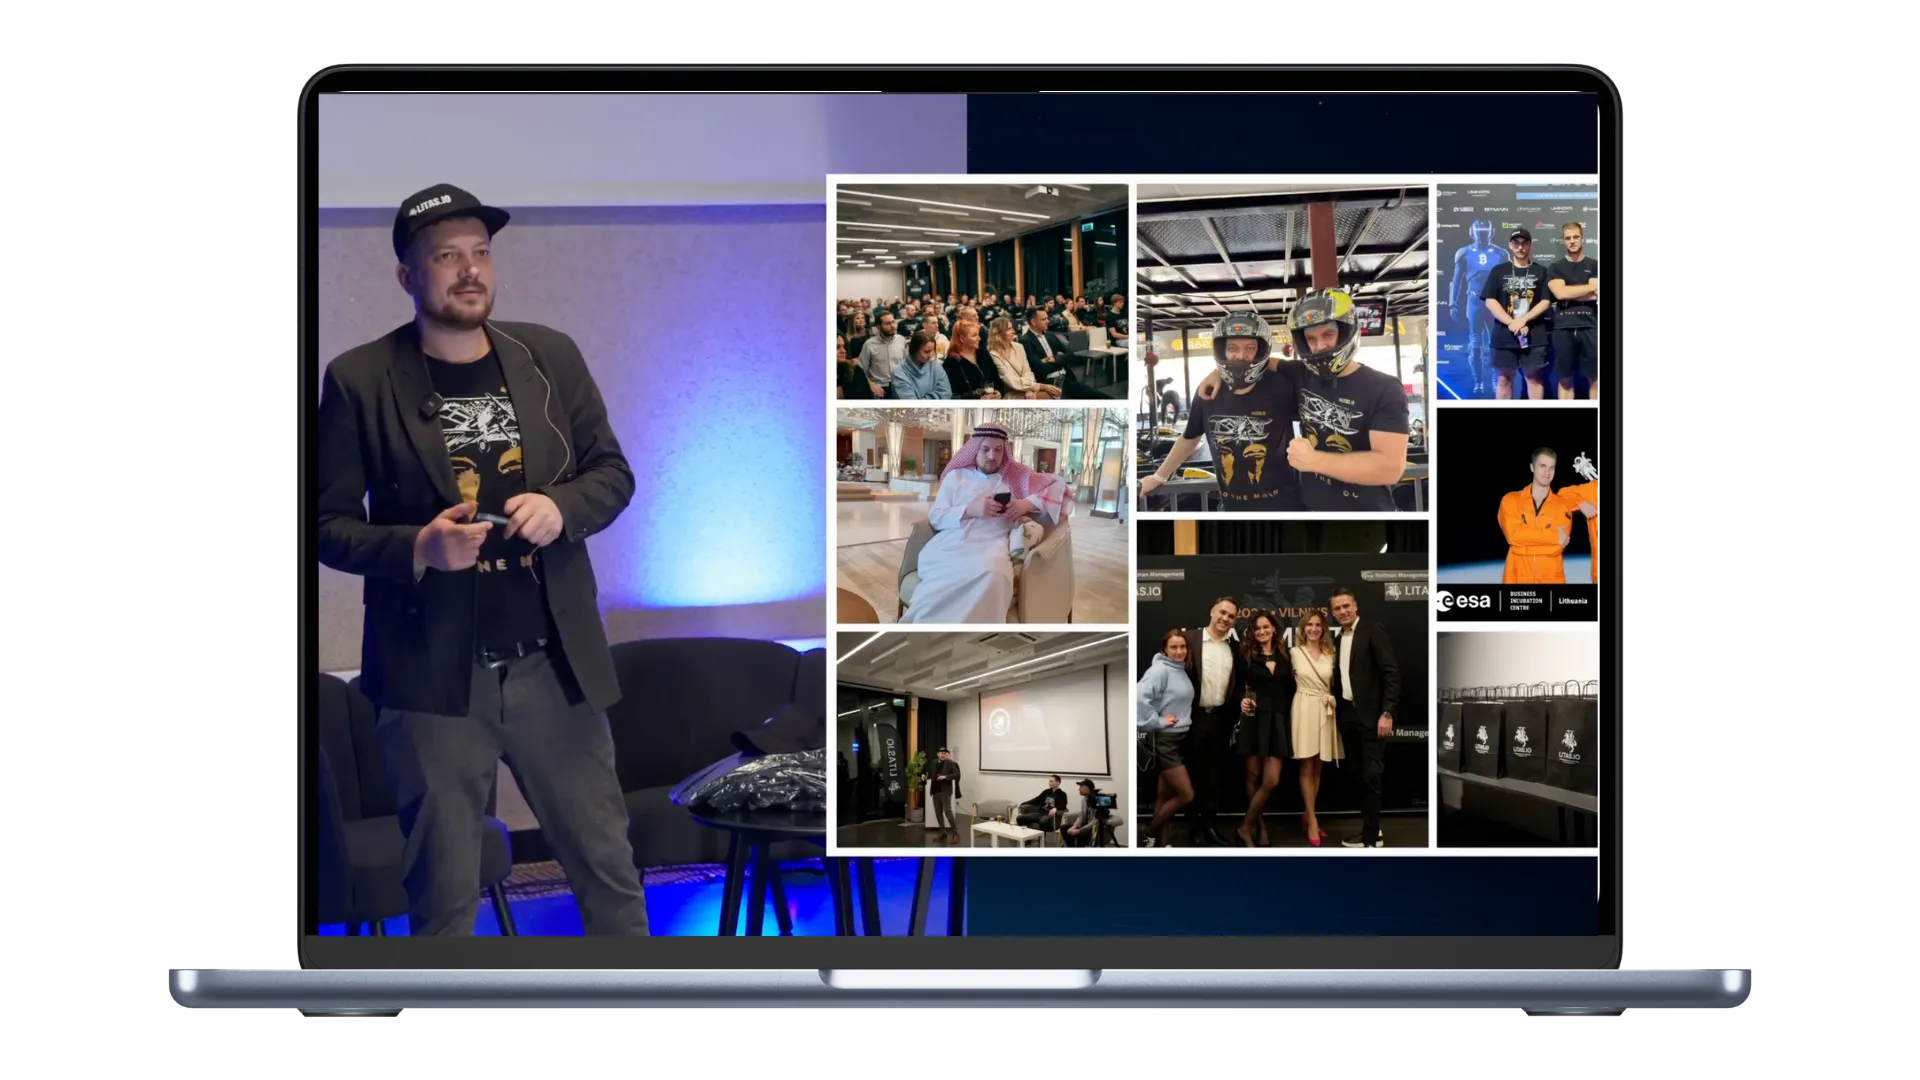Click the lapel microphone on the presenter's jacket
The image size is (1920, 1080).
pyautogui.click(x=431, y=402)
